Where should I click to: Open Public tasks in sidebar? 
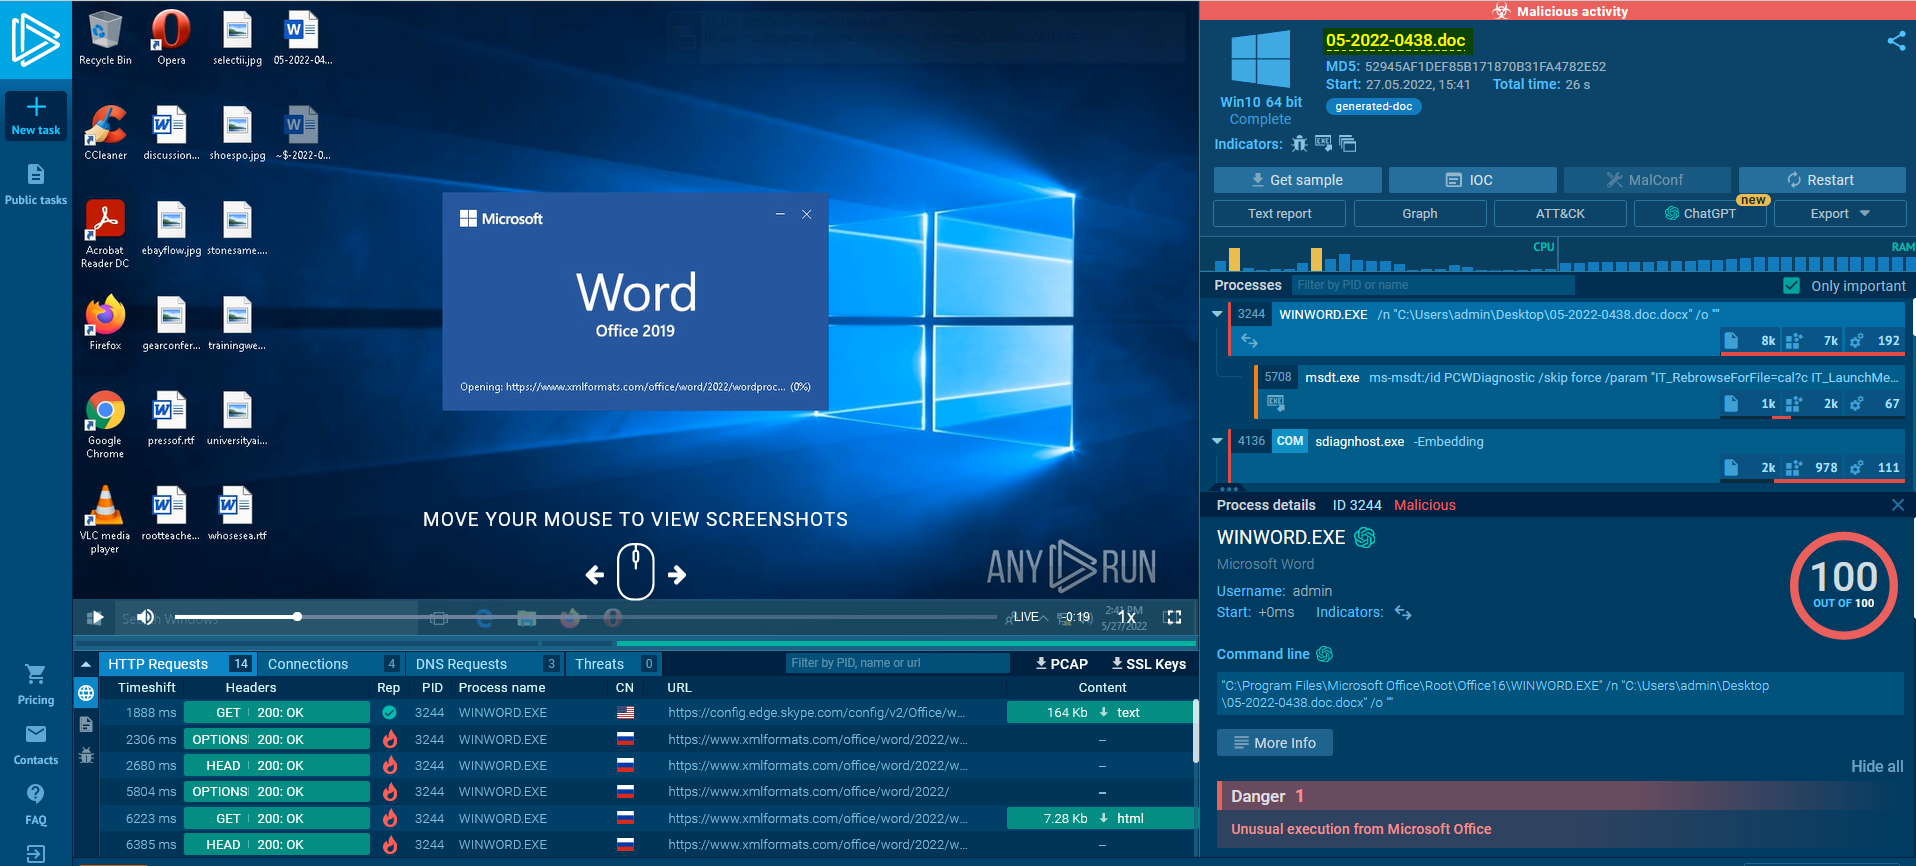pyautogui.click(x=36, y=185)
